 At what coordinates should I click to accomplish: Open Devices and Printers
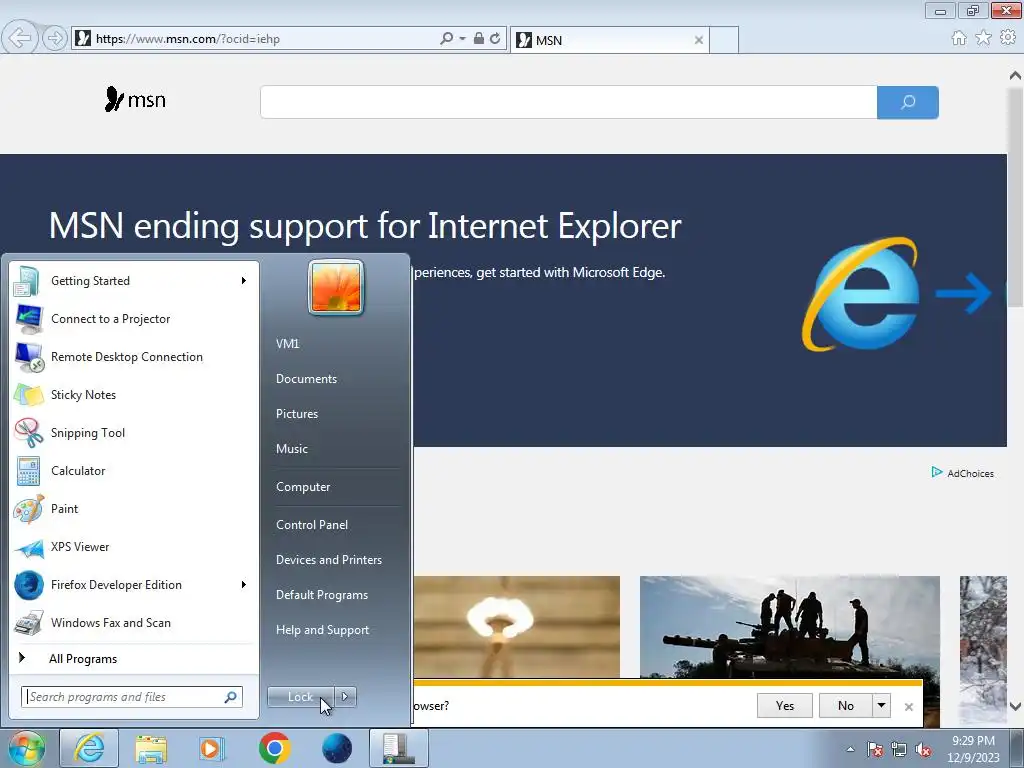(329, 560)
